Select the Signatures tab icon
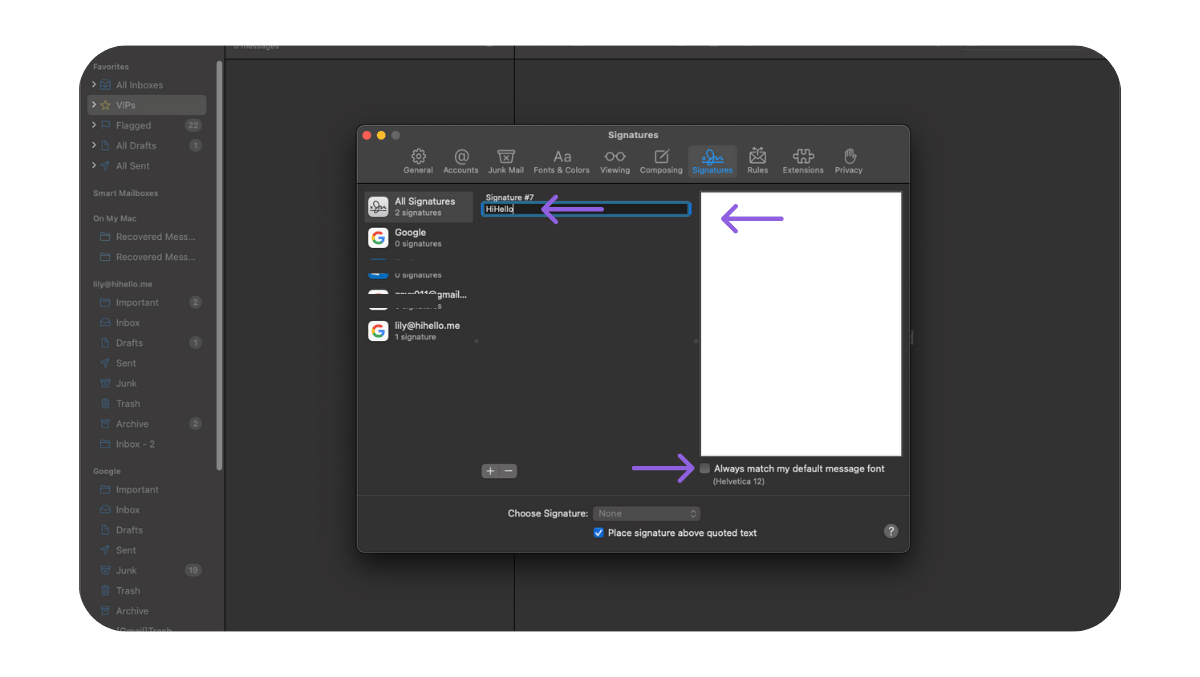 712,160
